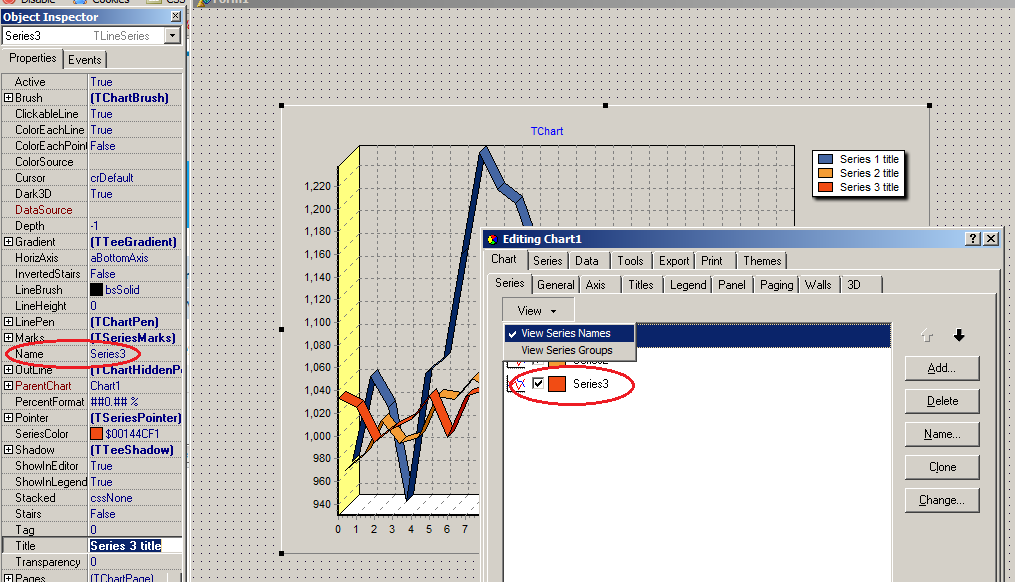1015x582 pixels.
Task: Select the Walls sub-tab
Action: [818, 285]
